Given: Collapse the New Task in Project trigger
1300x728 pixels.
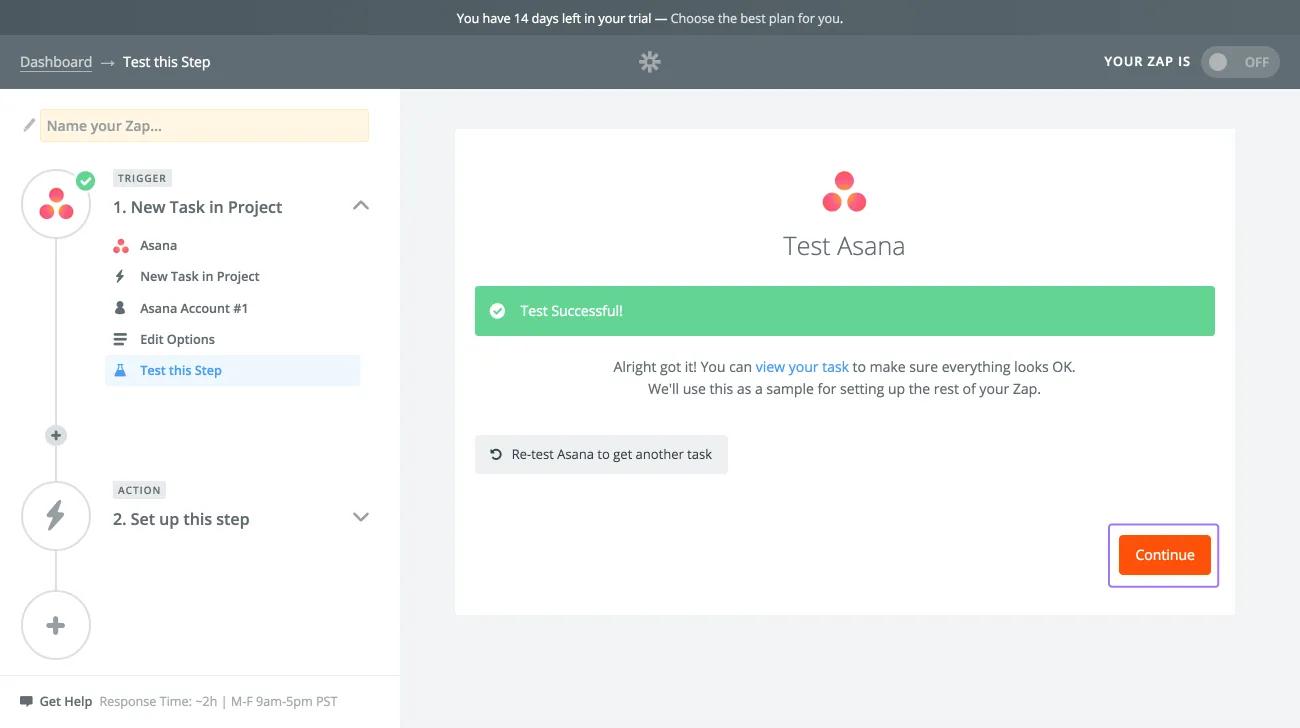Looking at the screenshot, I should click(361, 206).
